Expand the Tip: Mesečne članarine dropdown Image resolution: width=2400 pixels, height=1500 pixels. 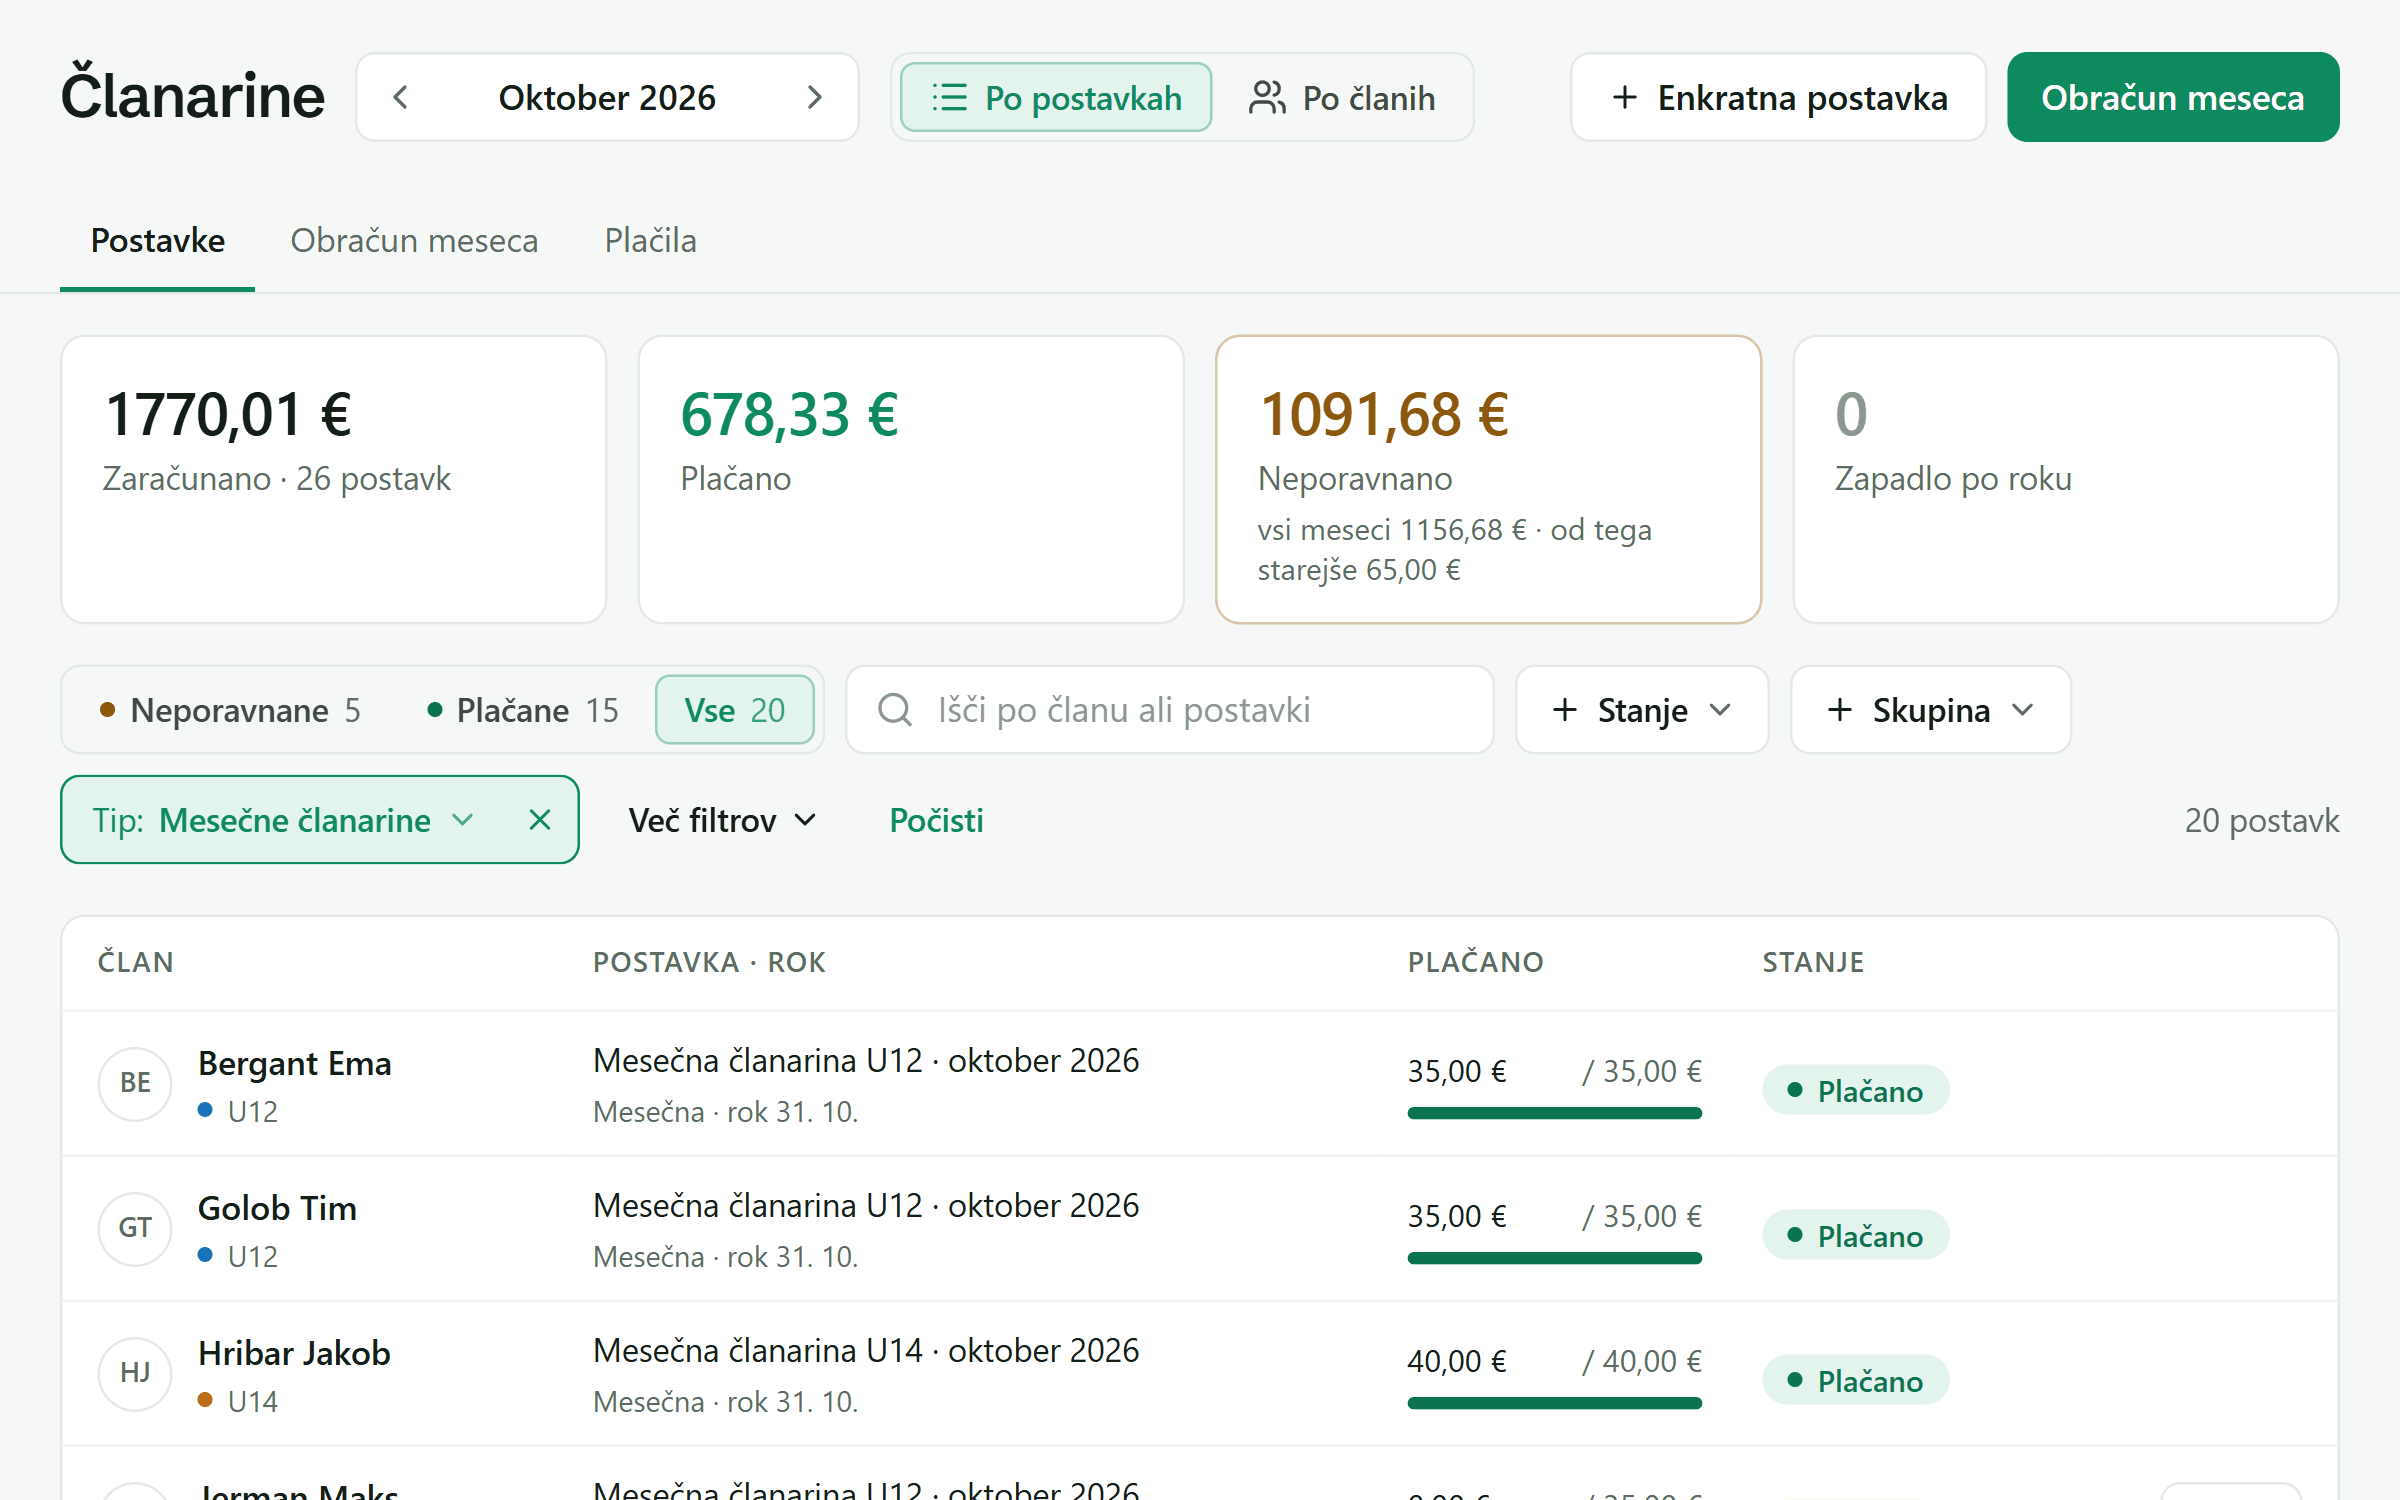(x=284, y=820)
